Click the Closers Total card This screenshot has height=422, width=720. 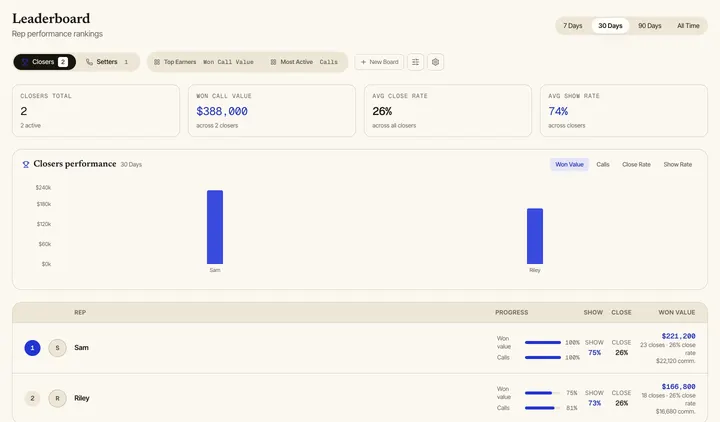tap(96, 111)
